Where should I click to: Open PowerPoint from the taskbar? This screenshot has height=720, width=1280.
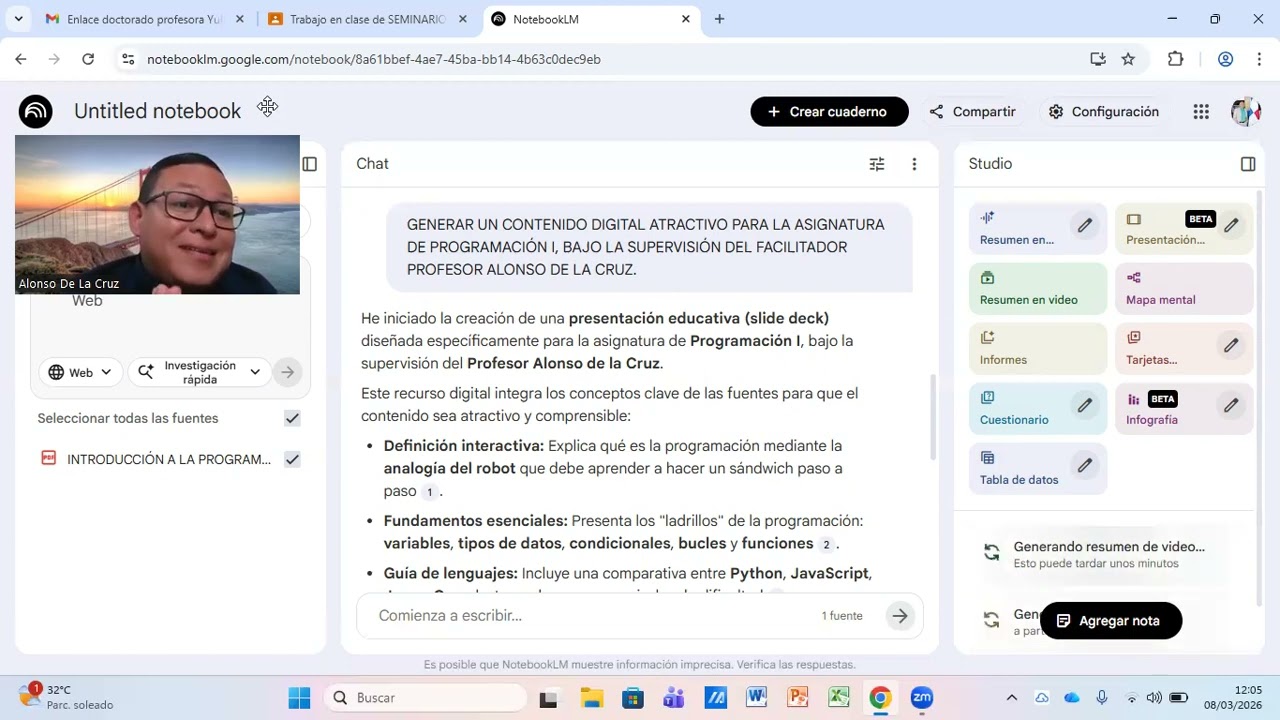point(797,698)
